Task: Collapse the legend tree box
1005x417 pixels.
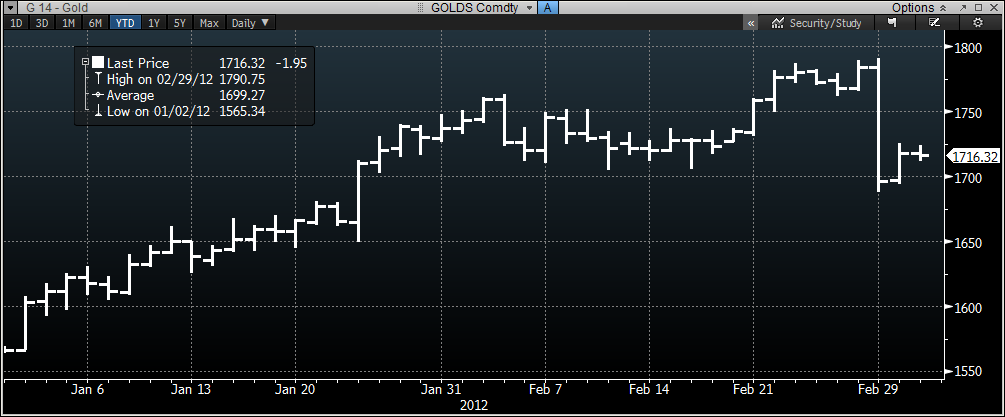Action: [x=86, y=62]
